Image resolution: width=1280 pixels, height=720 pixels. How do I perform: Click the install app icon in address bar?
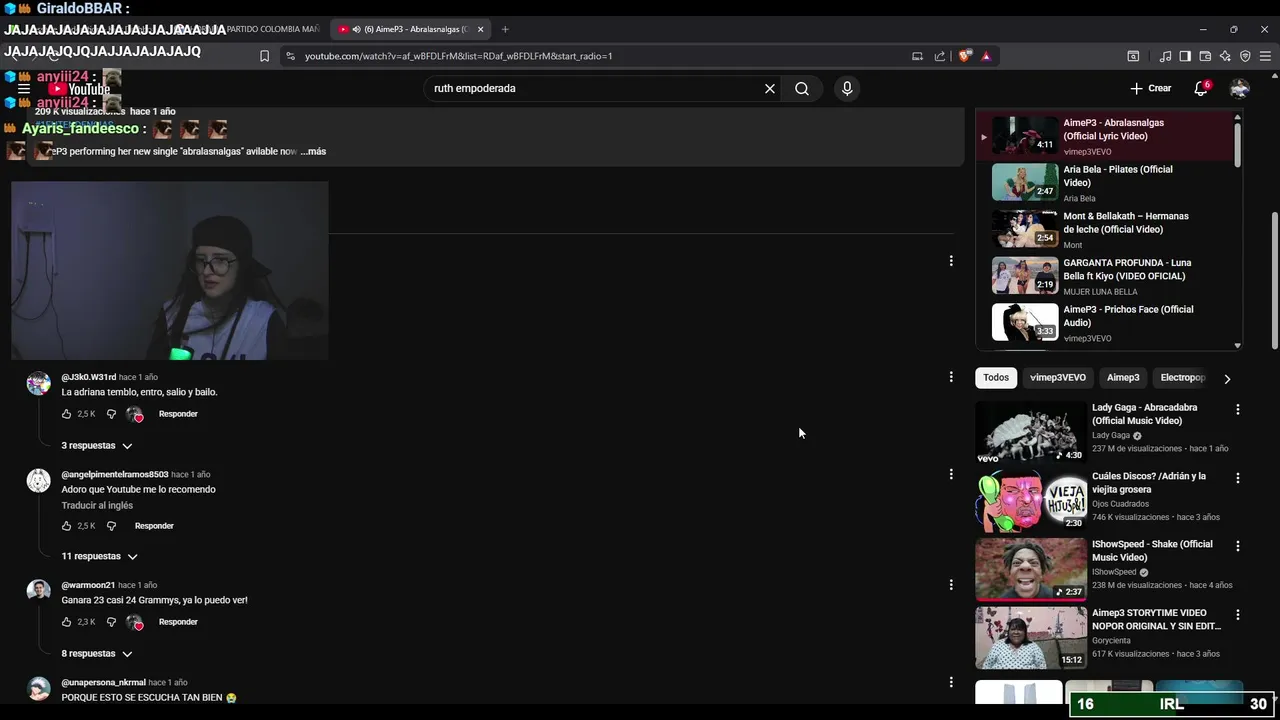click(917, 56)
